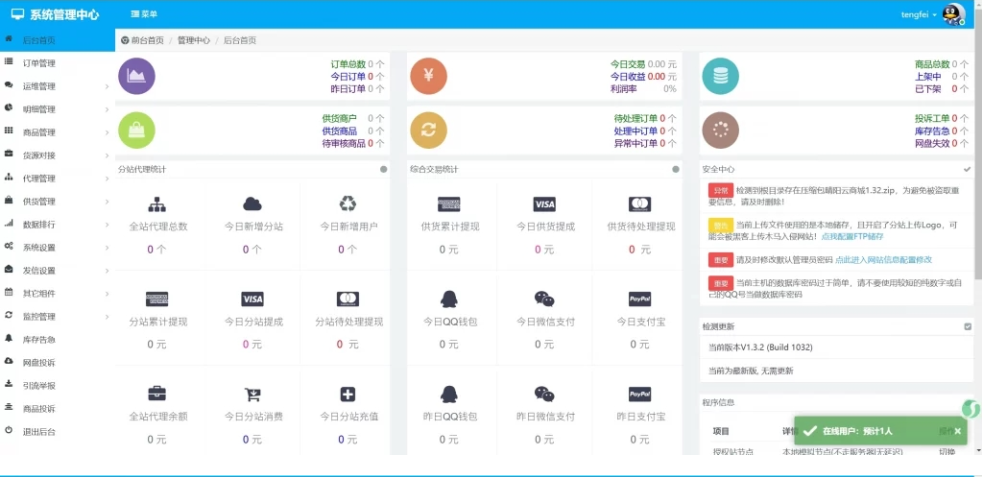Click the yellow warning badge in 安全中心
Viewport: 982px width, 477px height.
pyautogui.click(x=720, y=225)
